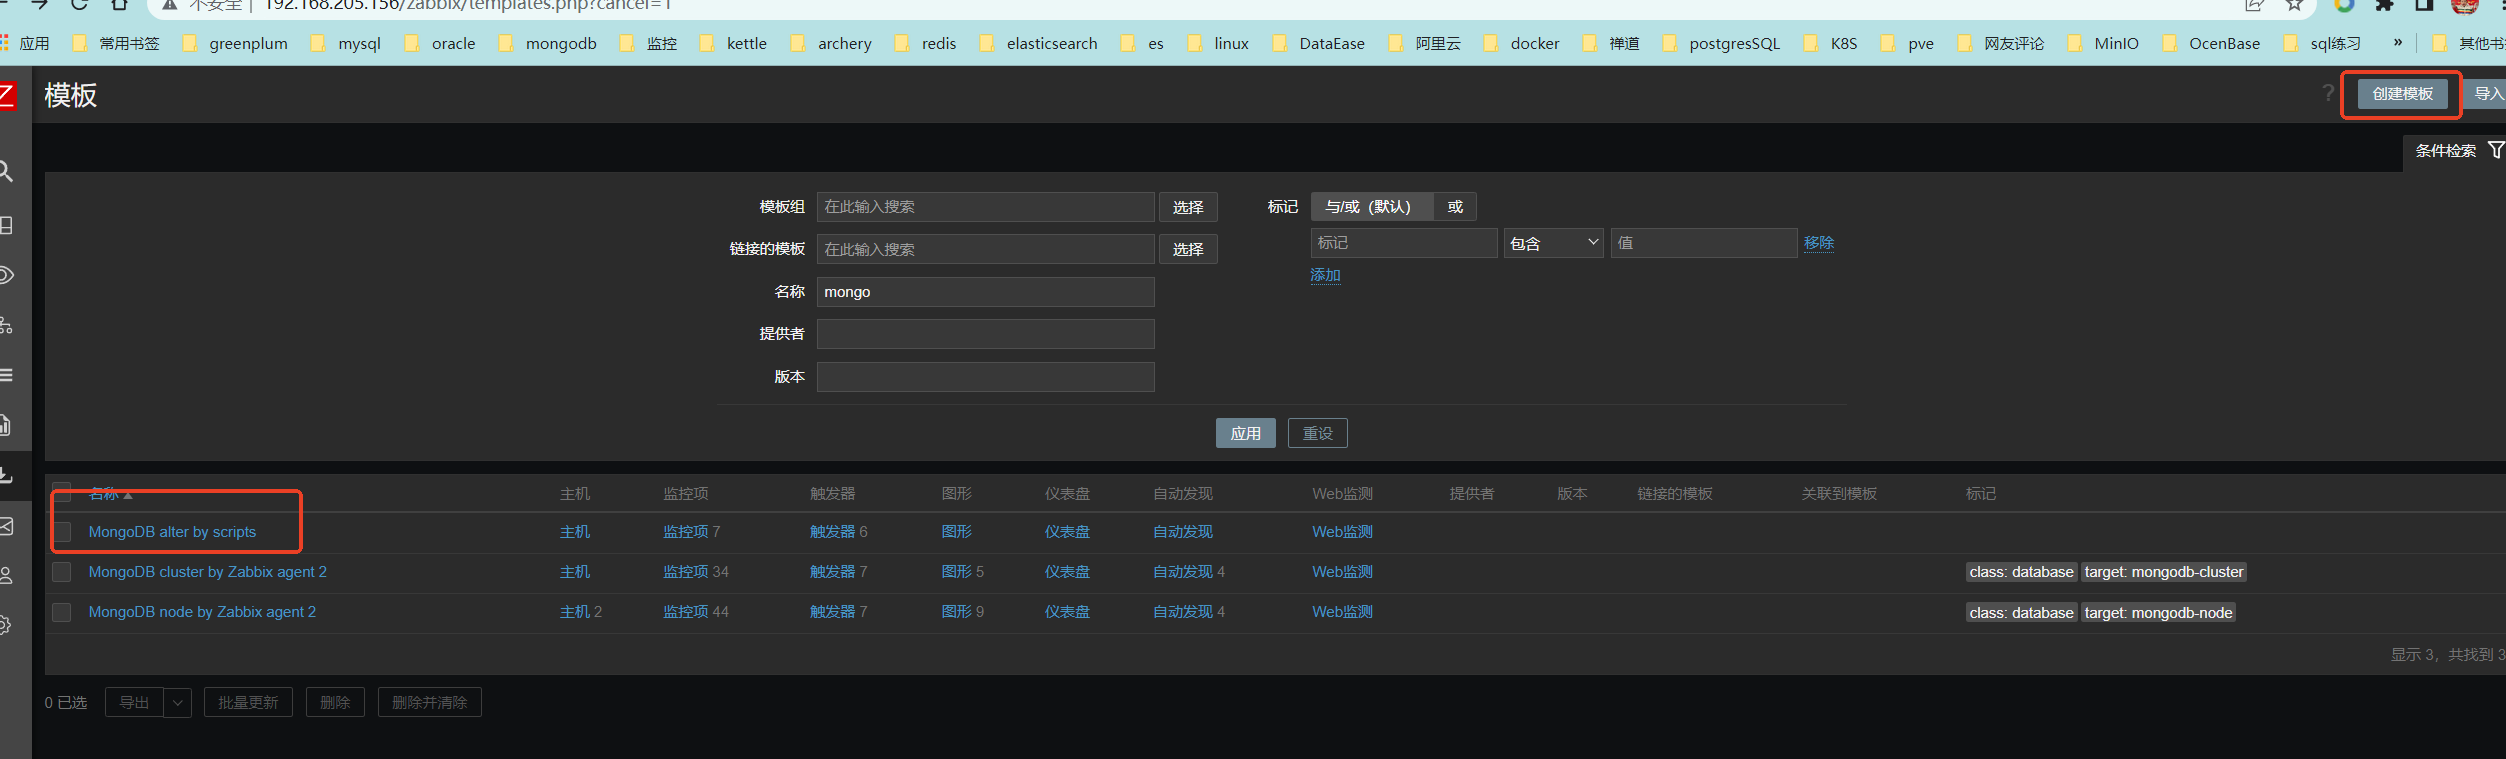Open the 包含 tag operator dropdown
The width and height of the screenshot is (2506, 759).
tap(1554, 243)
